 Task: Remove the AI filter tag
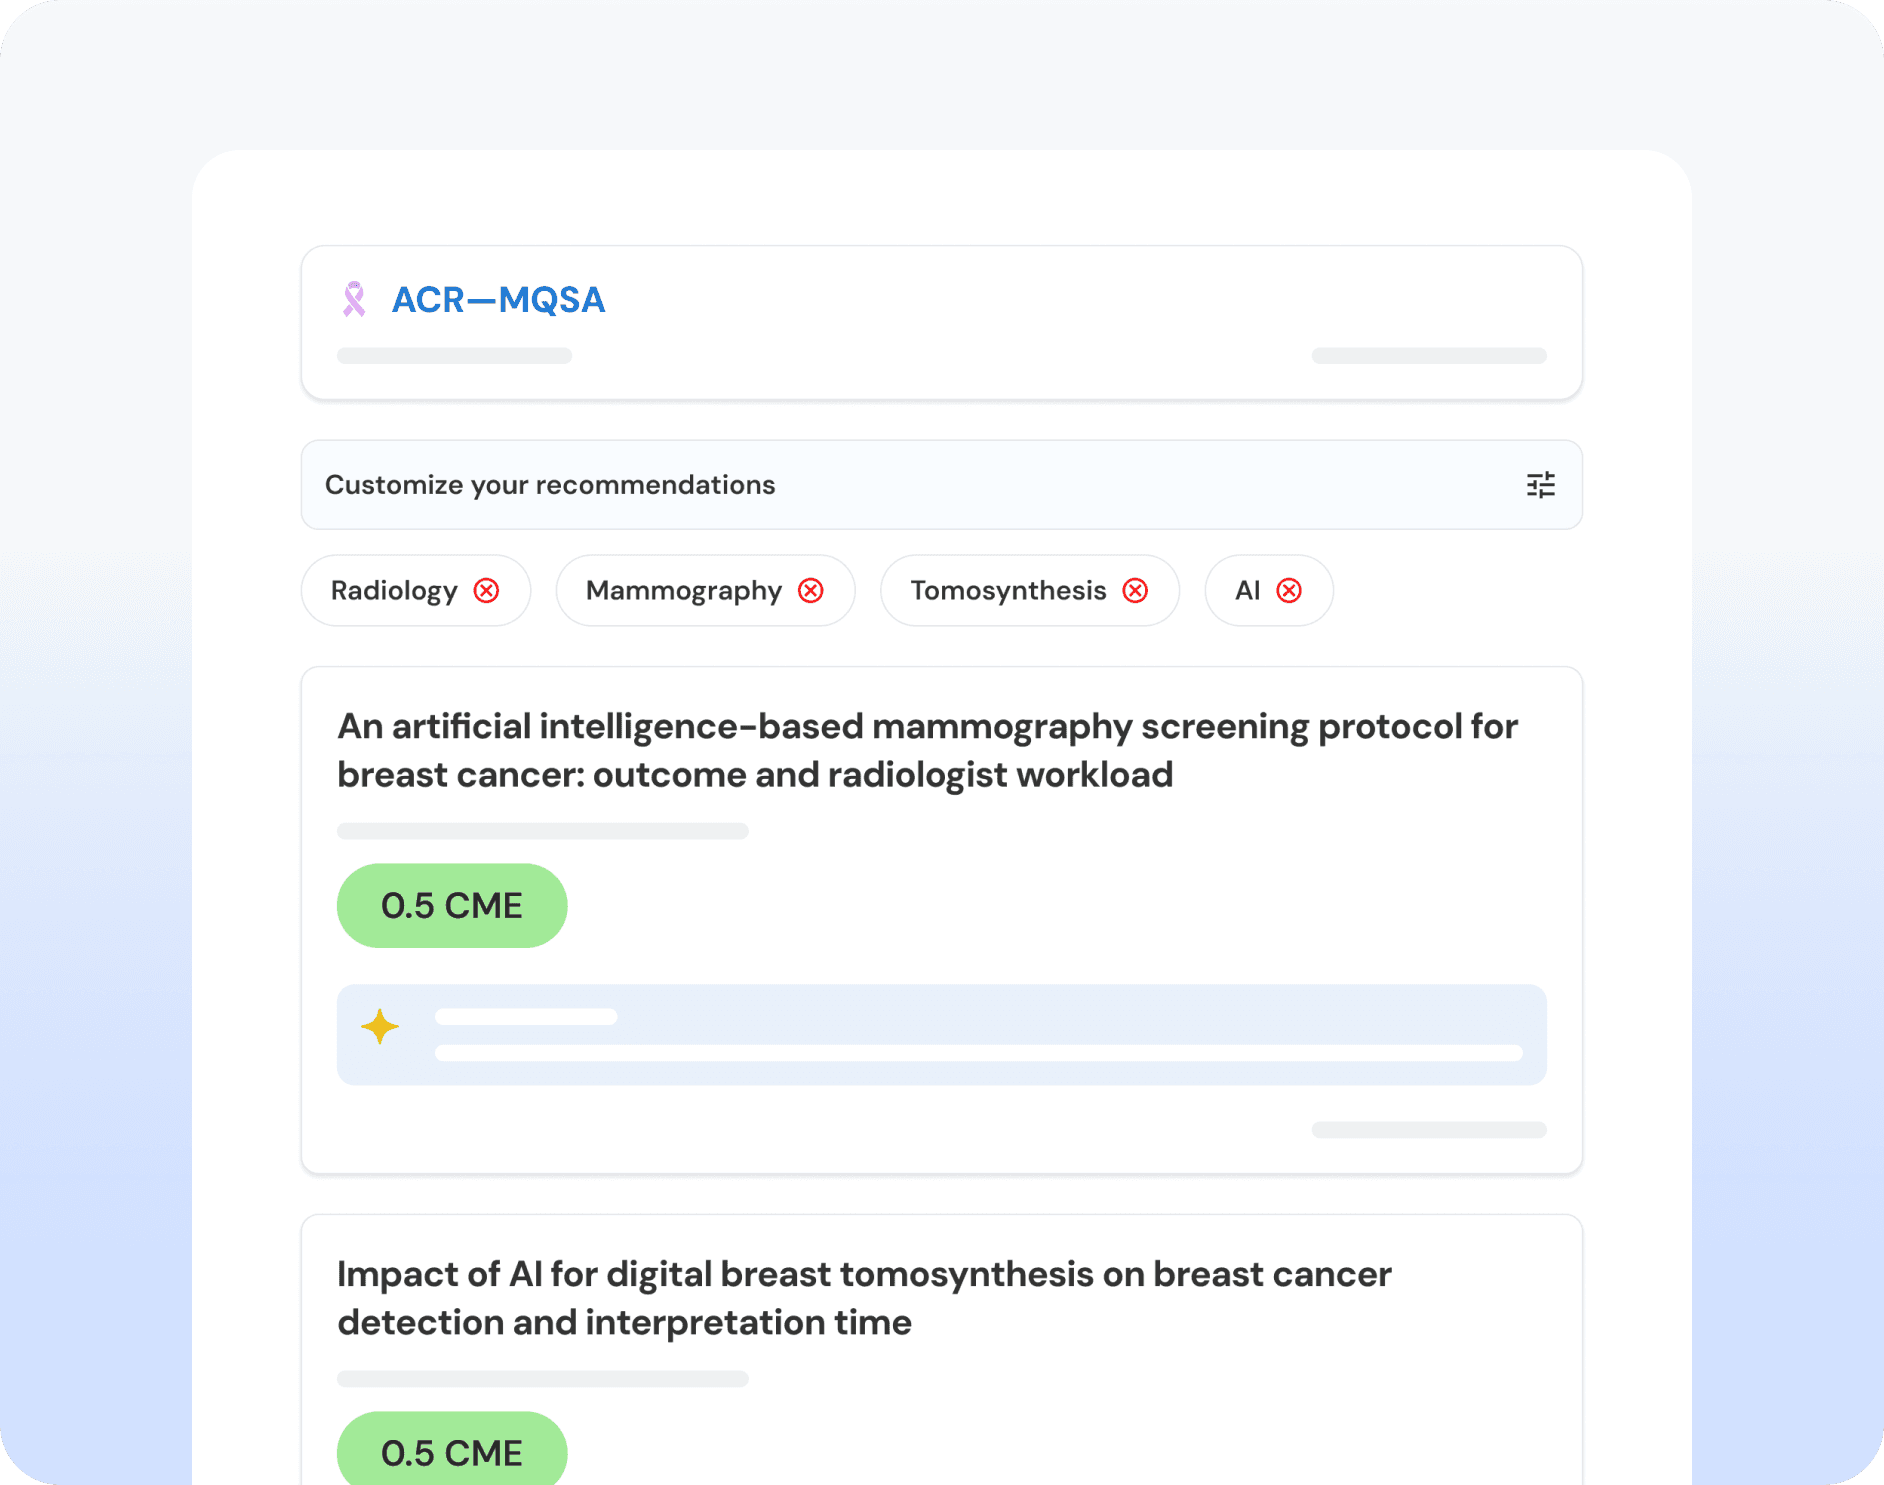[1289, 591]
